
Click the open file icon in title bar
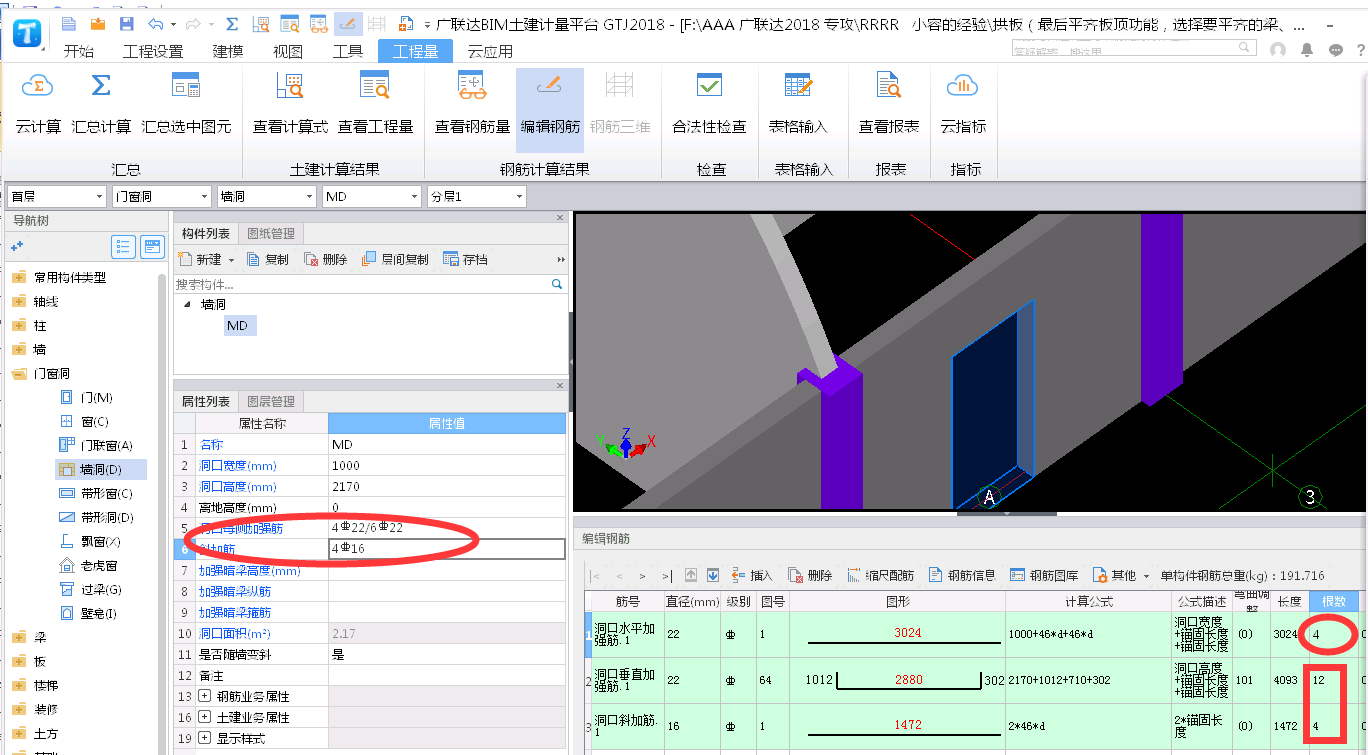pyautogui.click(x=97, y=23)
